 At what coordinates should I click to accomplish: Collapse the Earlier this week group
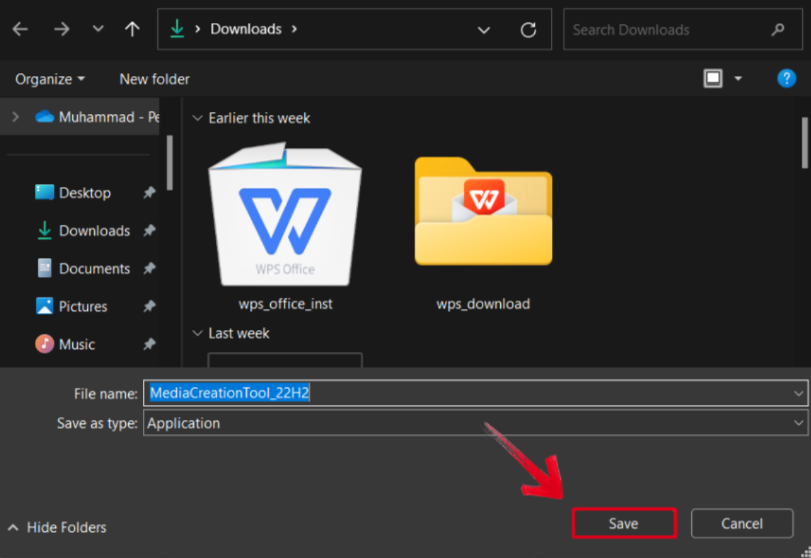click(196, 118)
